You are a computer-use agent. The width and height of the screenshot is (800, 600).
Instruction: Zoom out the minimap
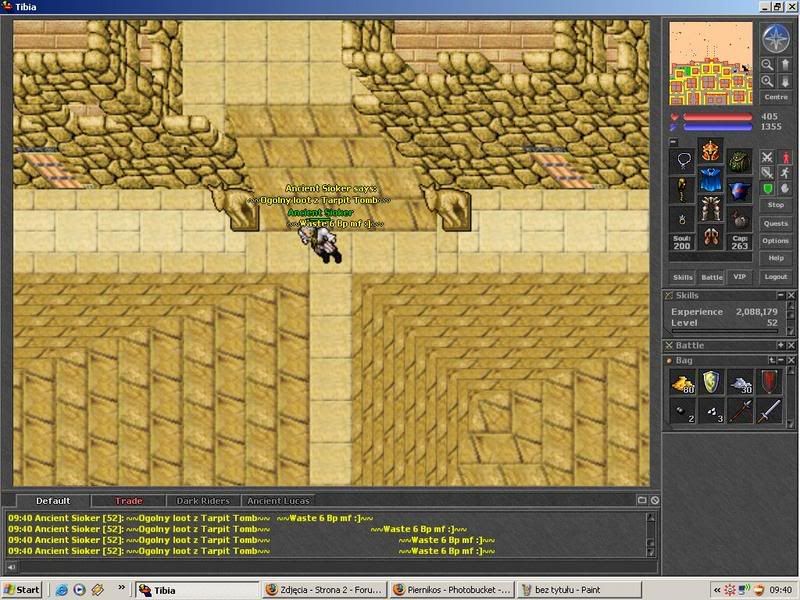click(767, 65)
